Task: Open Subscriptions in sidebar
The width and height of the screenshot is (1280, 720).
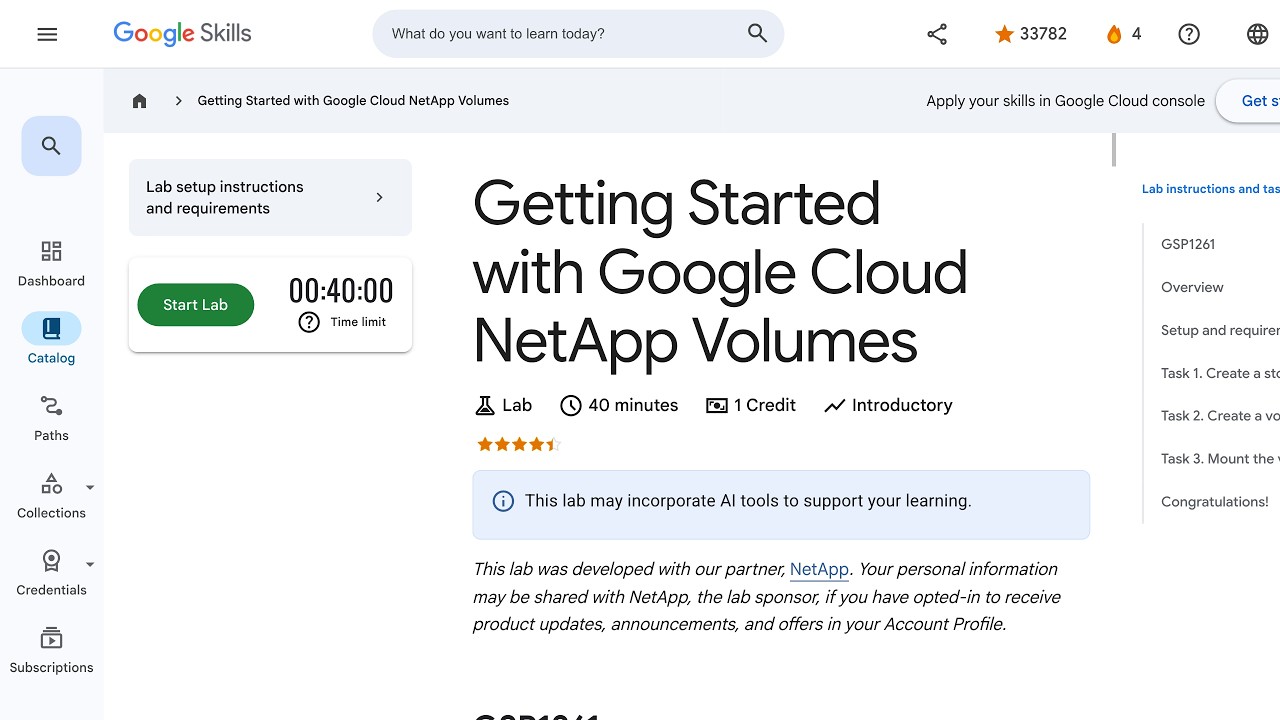Action: (x=51, y=650)
